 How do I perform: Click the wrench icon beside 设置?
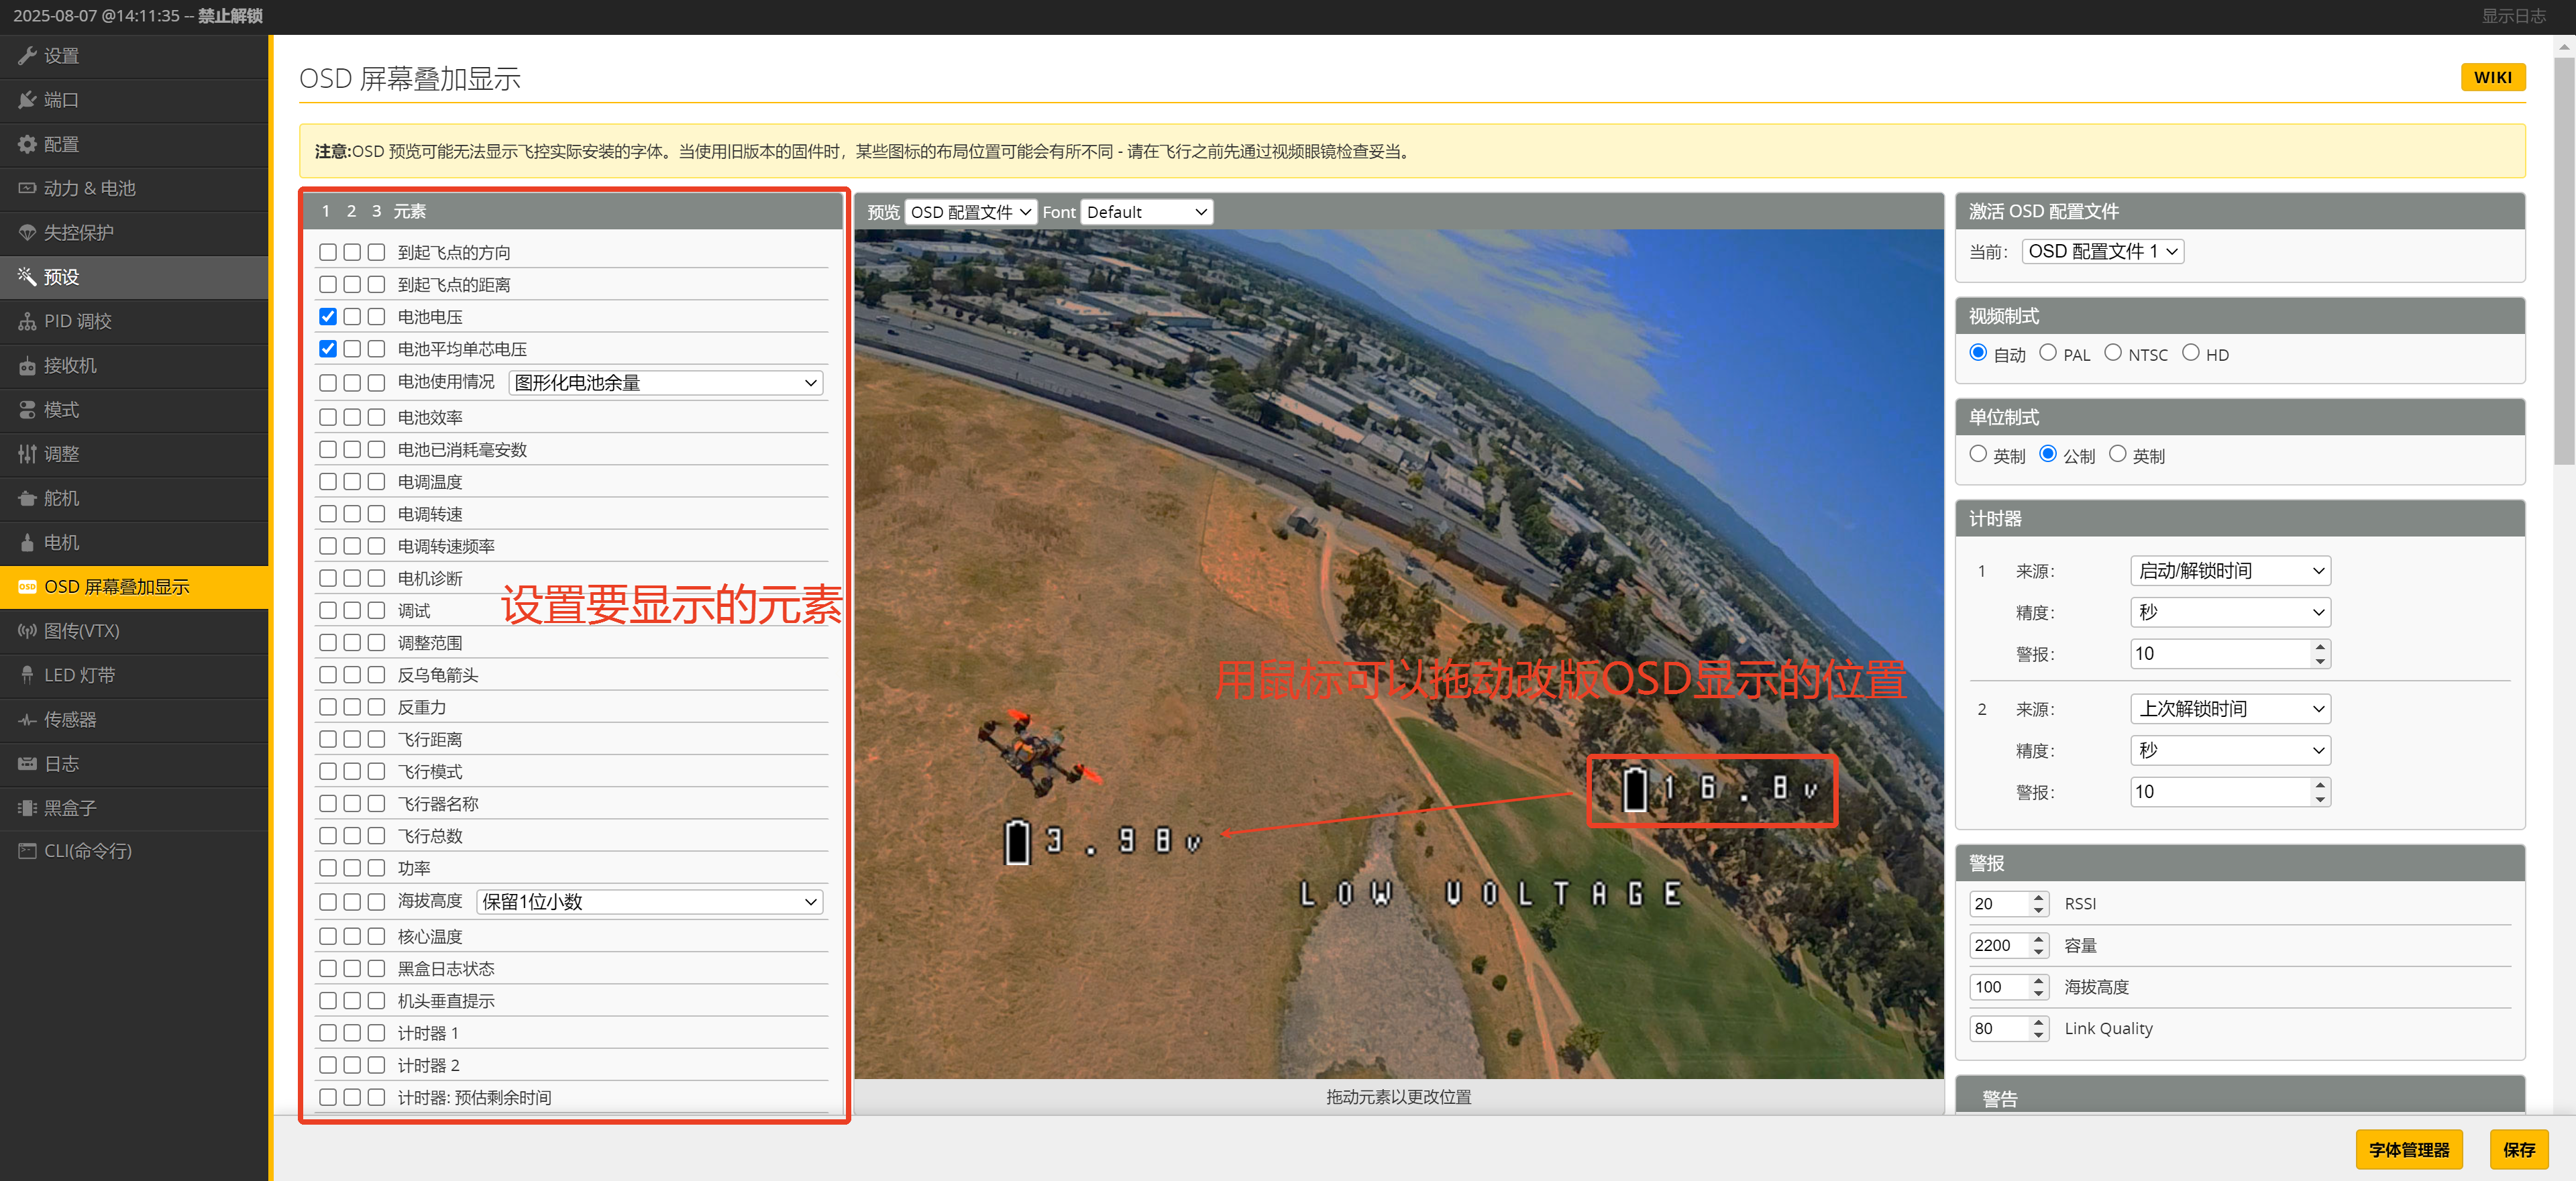(x=27, y=56)
